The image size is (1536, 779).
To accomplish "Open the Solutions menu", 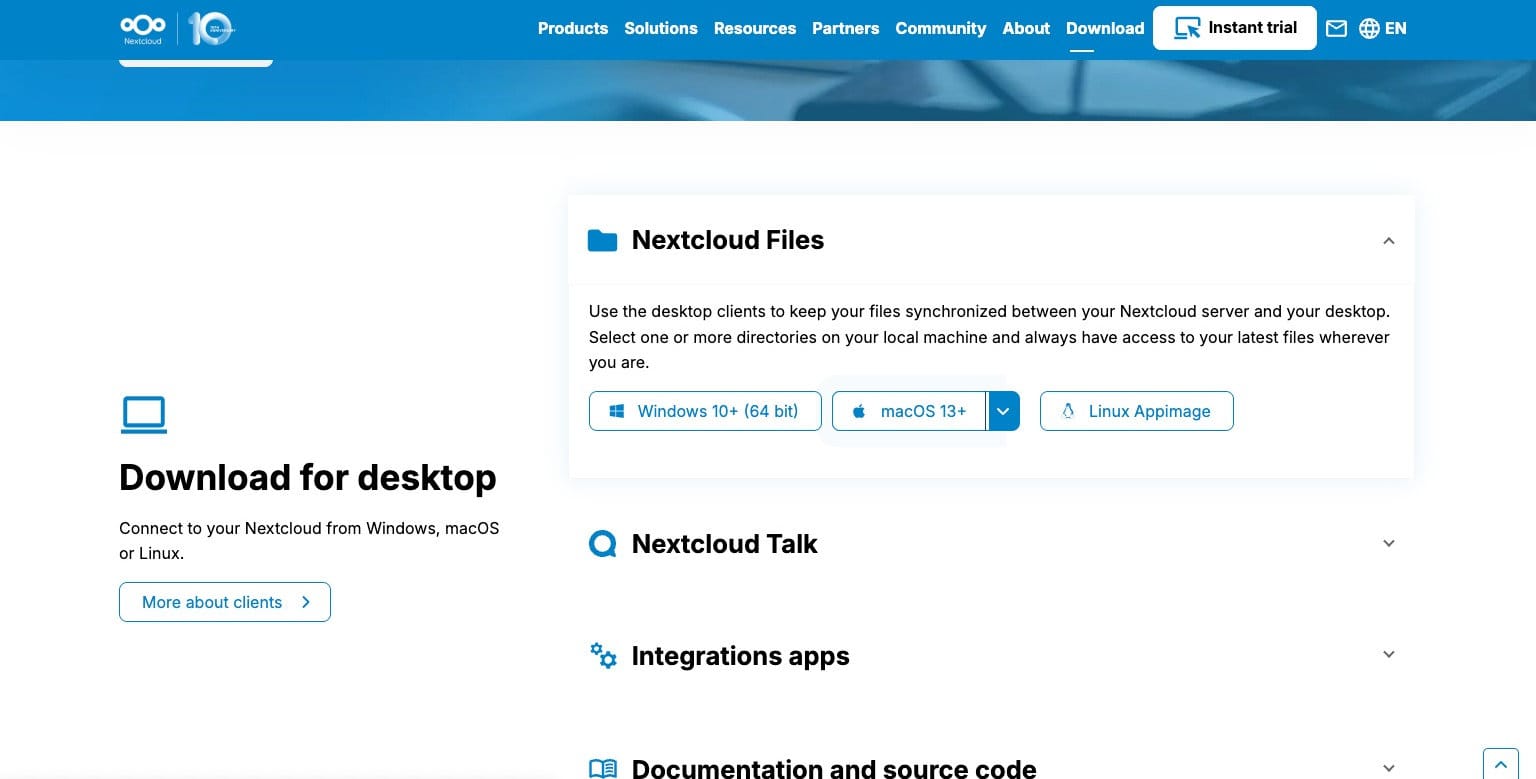I will pos(661,28).
